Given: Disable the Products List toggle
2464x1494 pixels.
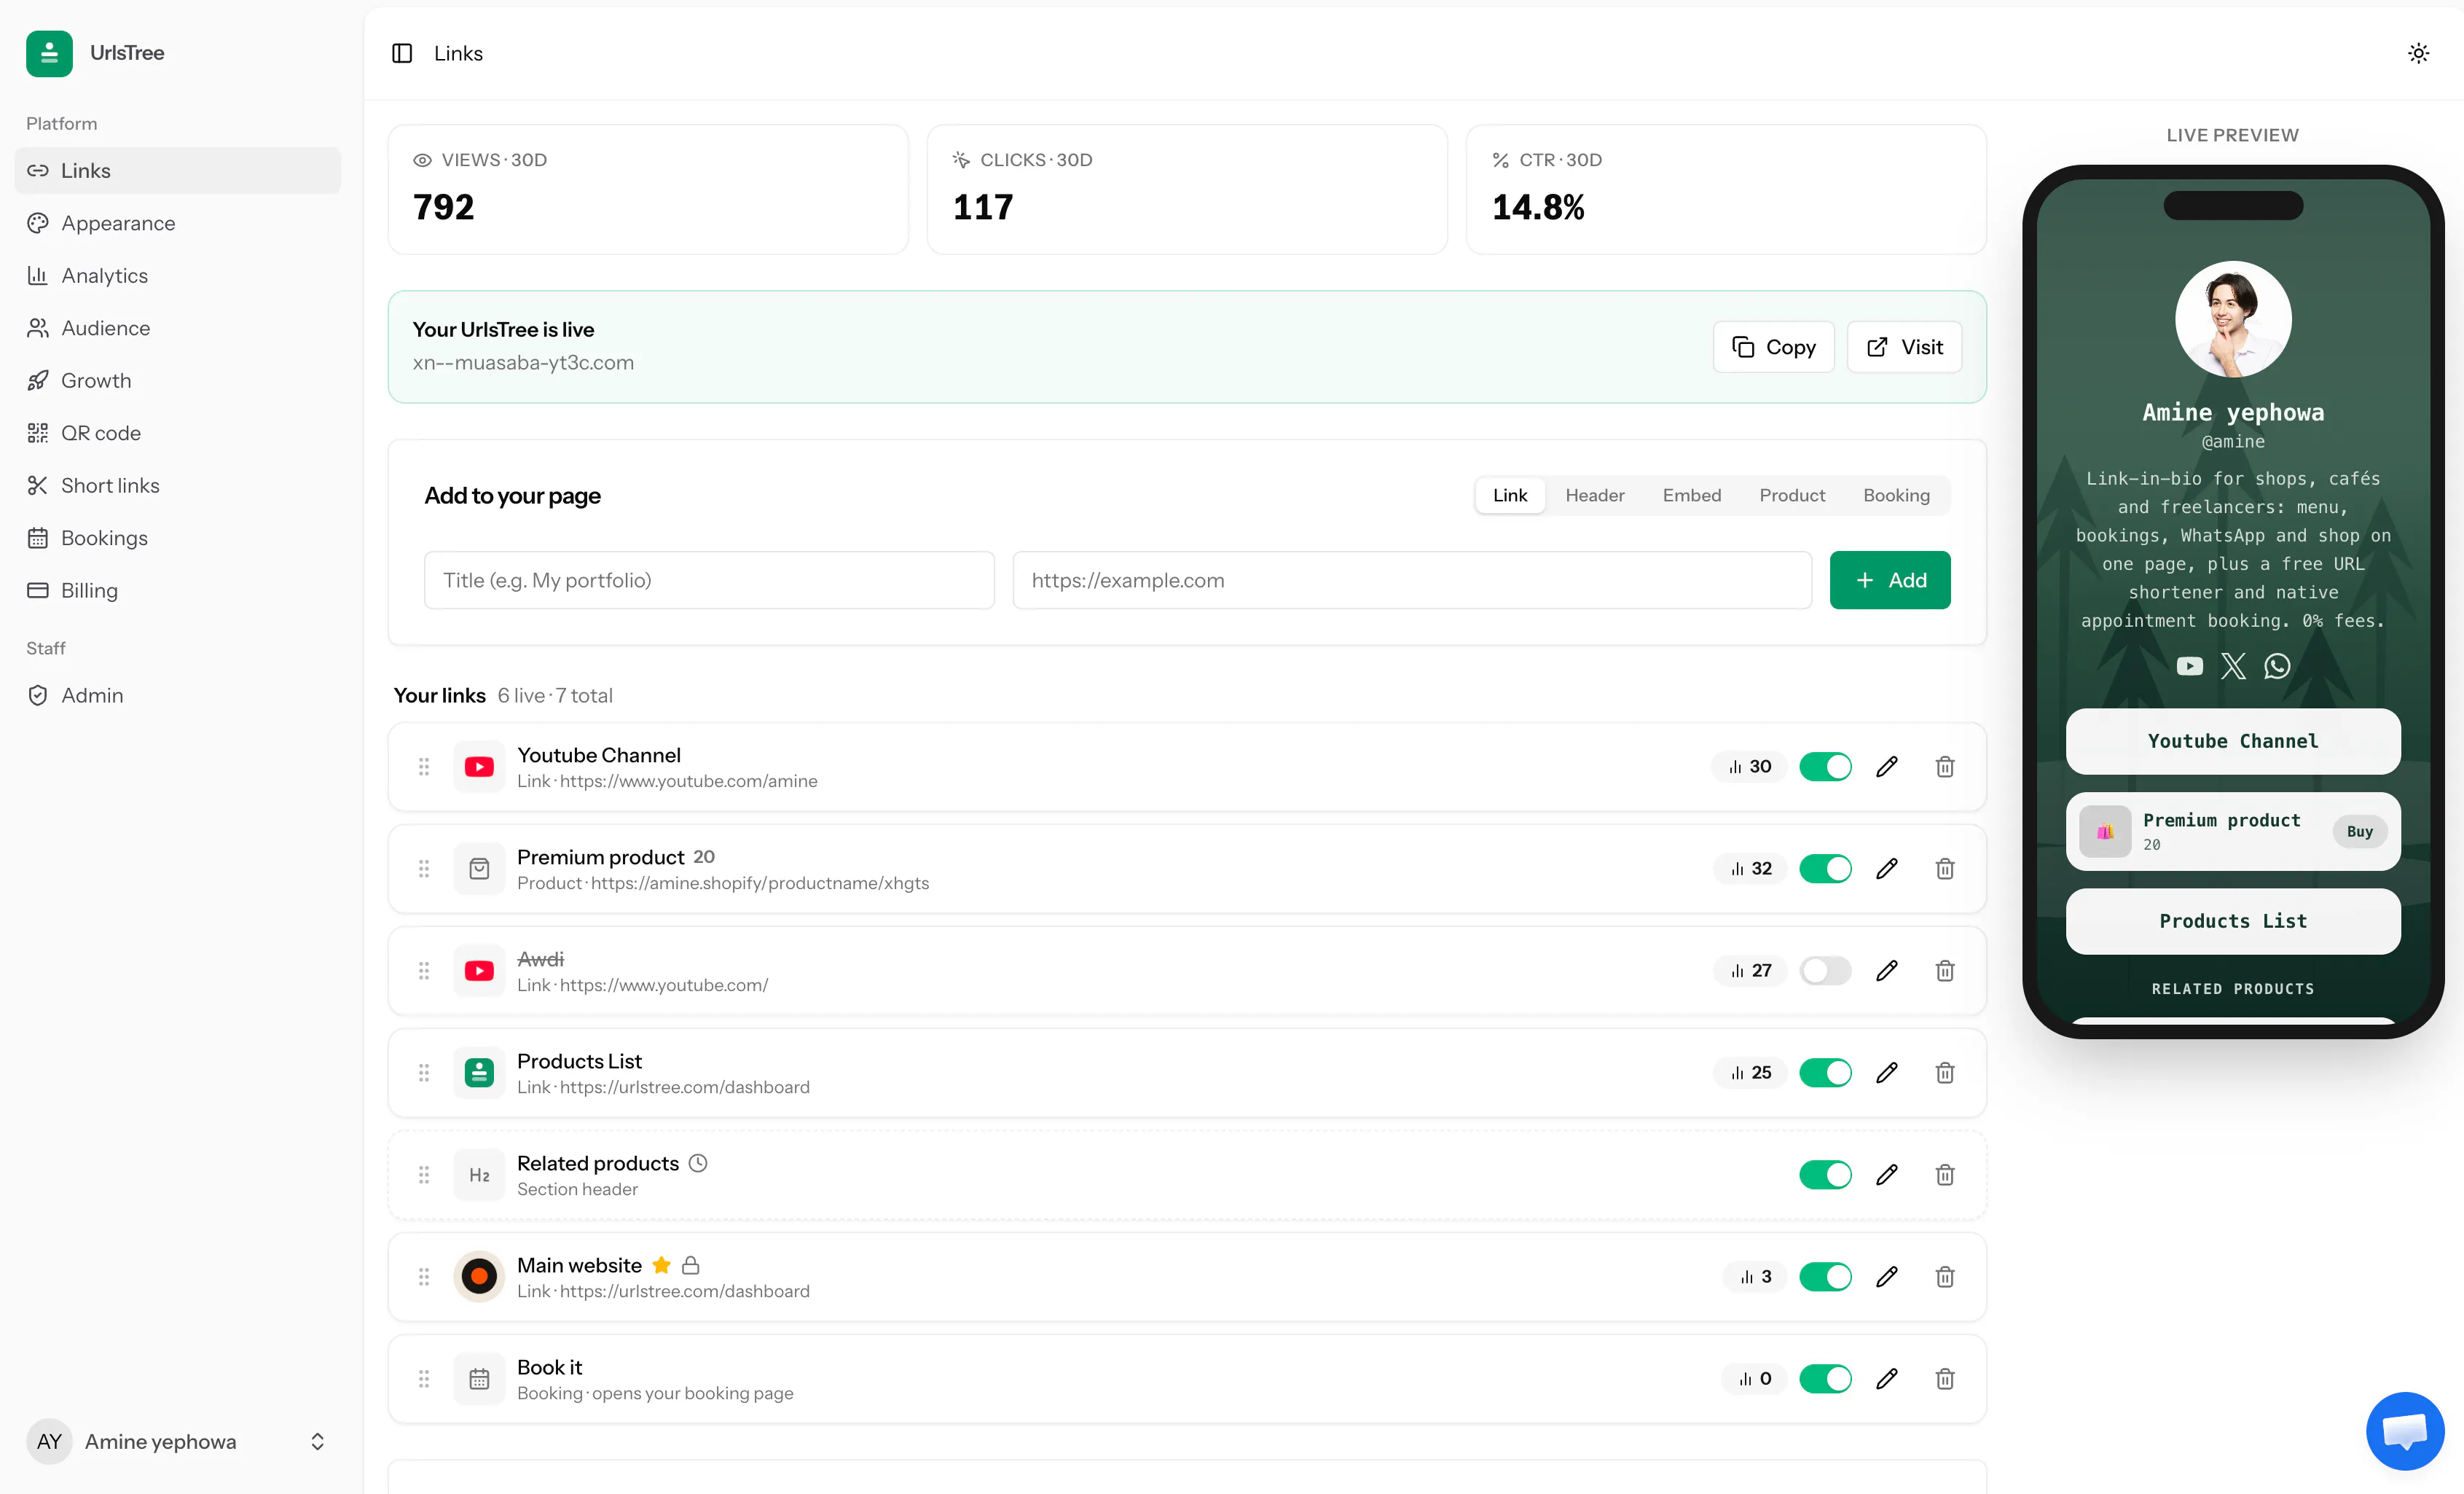Looking at the screenshot, I should pyautogui.click(x=1825, y=1073).
